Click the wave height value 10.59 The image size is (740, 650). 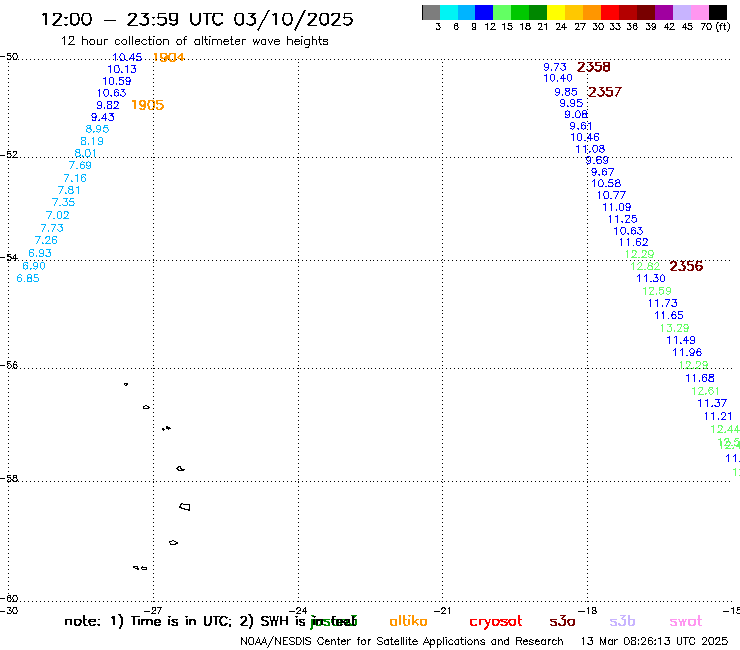117,81
